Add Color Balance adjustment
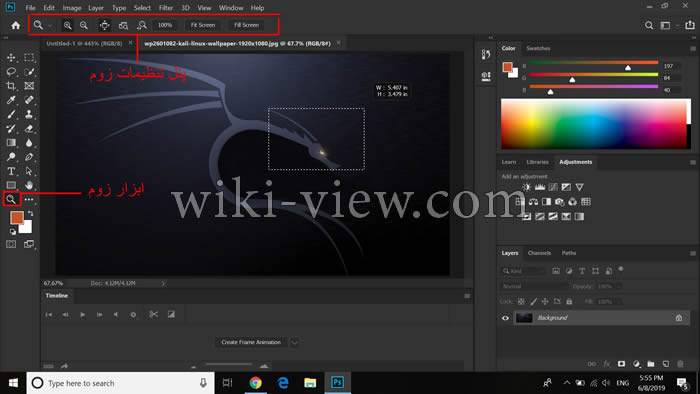 coord(533,202)
